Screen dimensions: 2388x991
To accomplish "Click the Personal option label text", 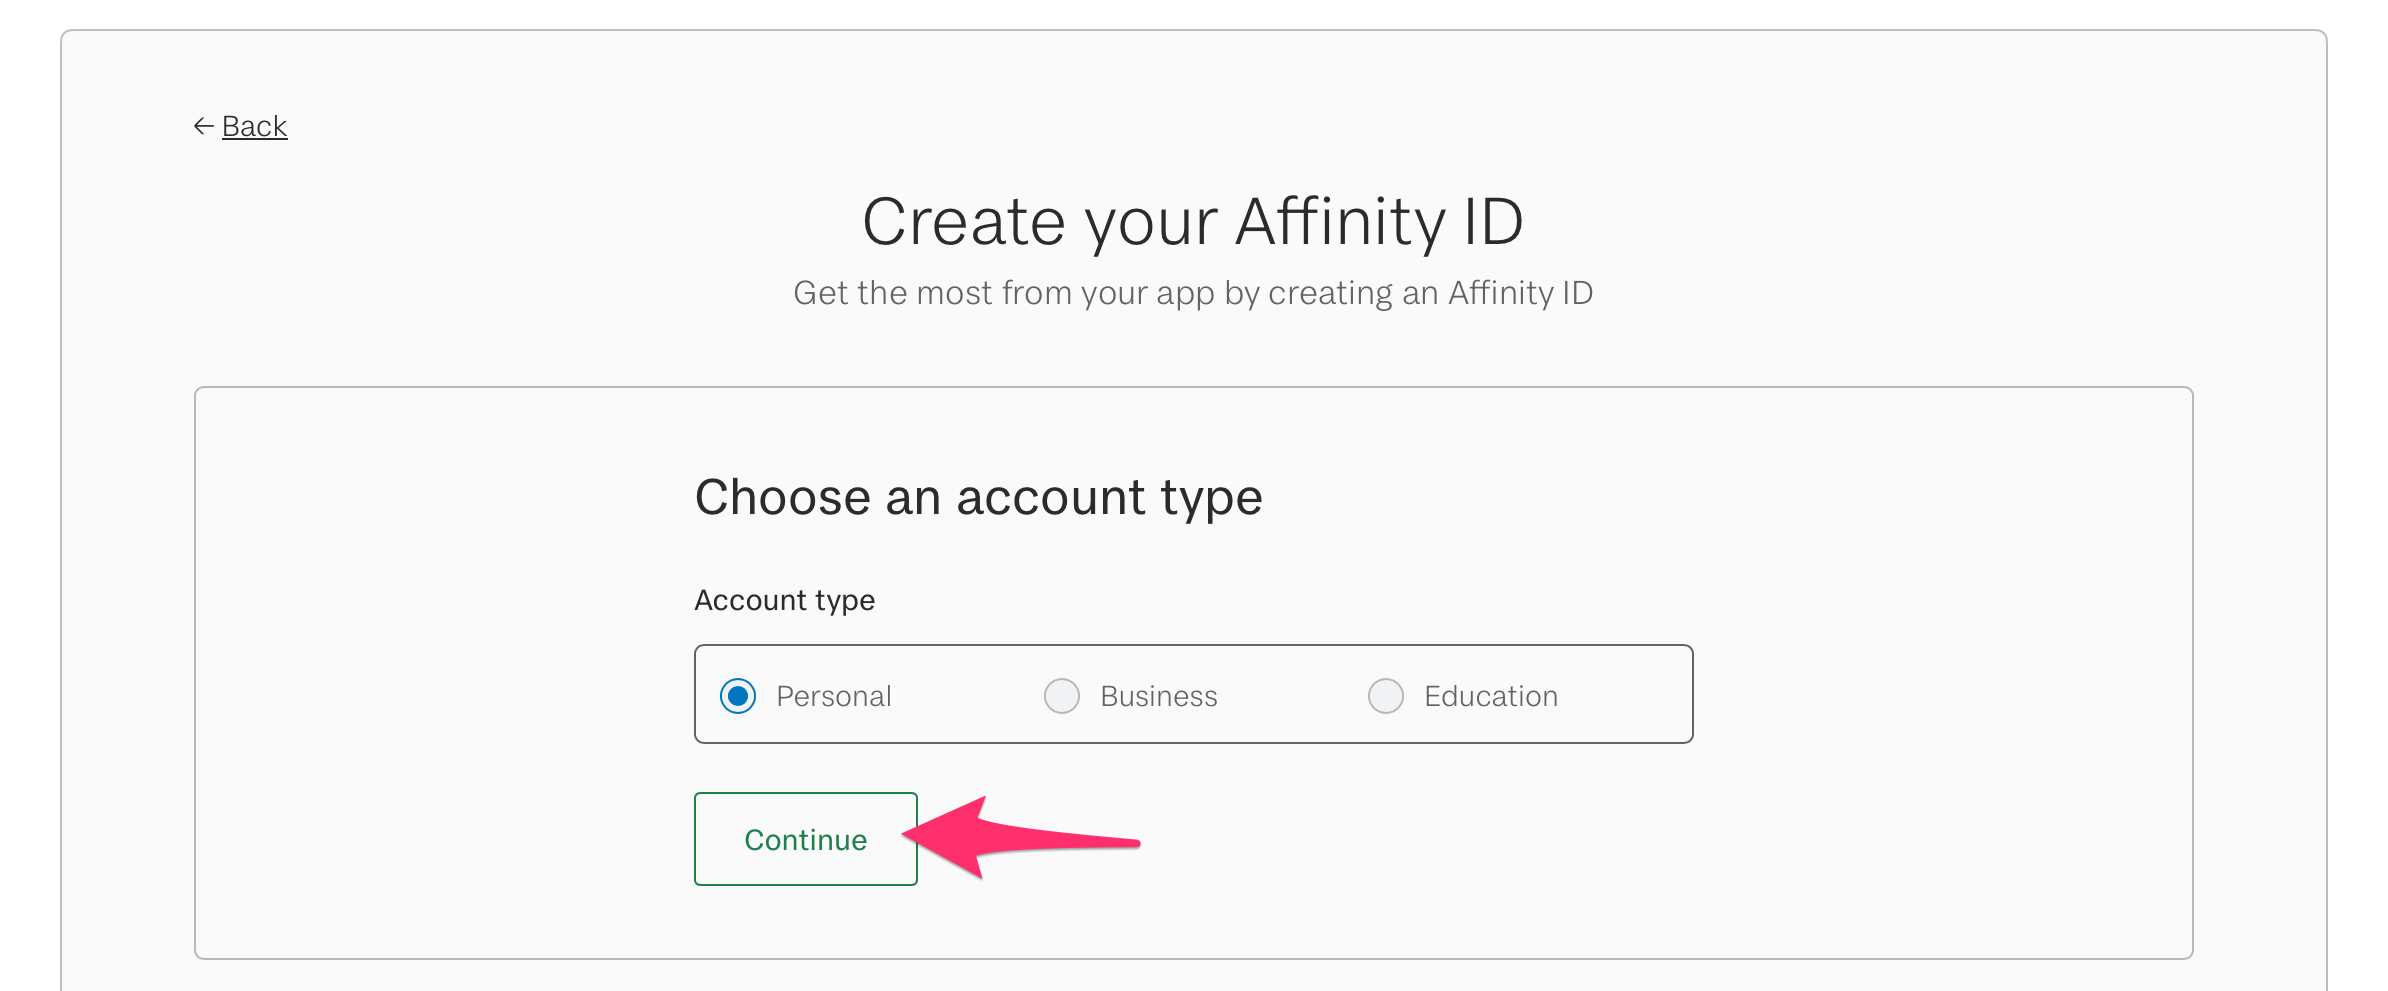I will (x=833, y=696).
